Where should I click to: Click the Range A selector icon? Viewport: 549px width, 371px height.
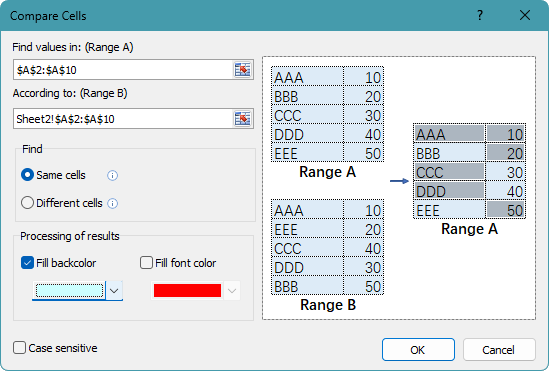[x=242, y=70]
